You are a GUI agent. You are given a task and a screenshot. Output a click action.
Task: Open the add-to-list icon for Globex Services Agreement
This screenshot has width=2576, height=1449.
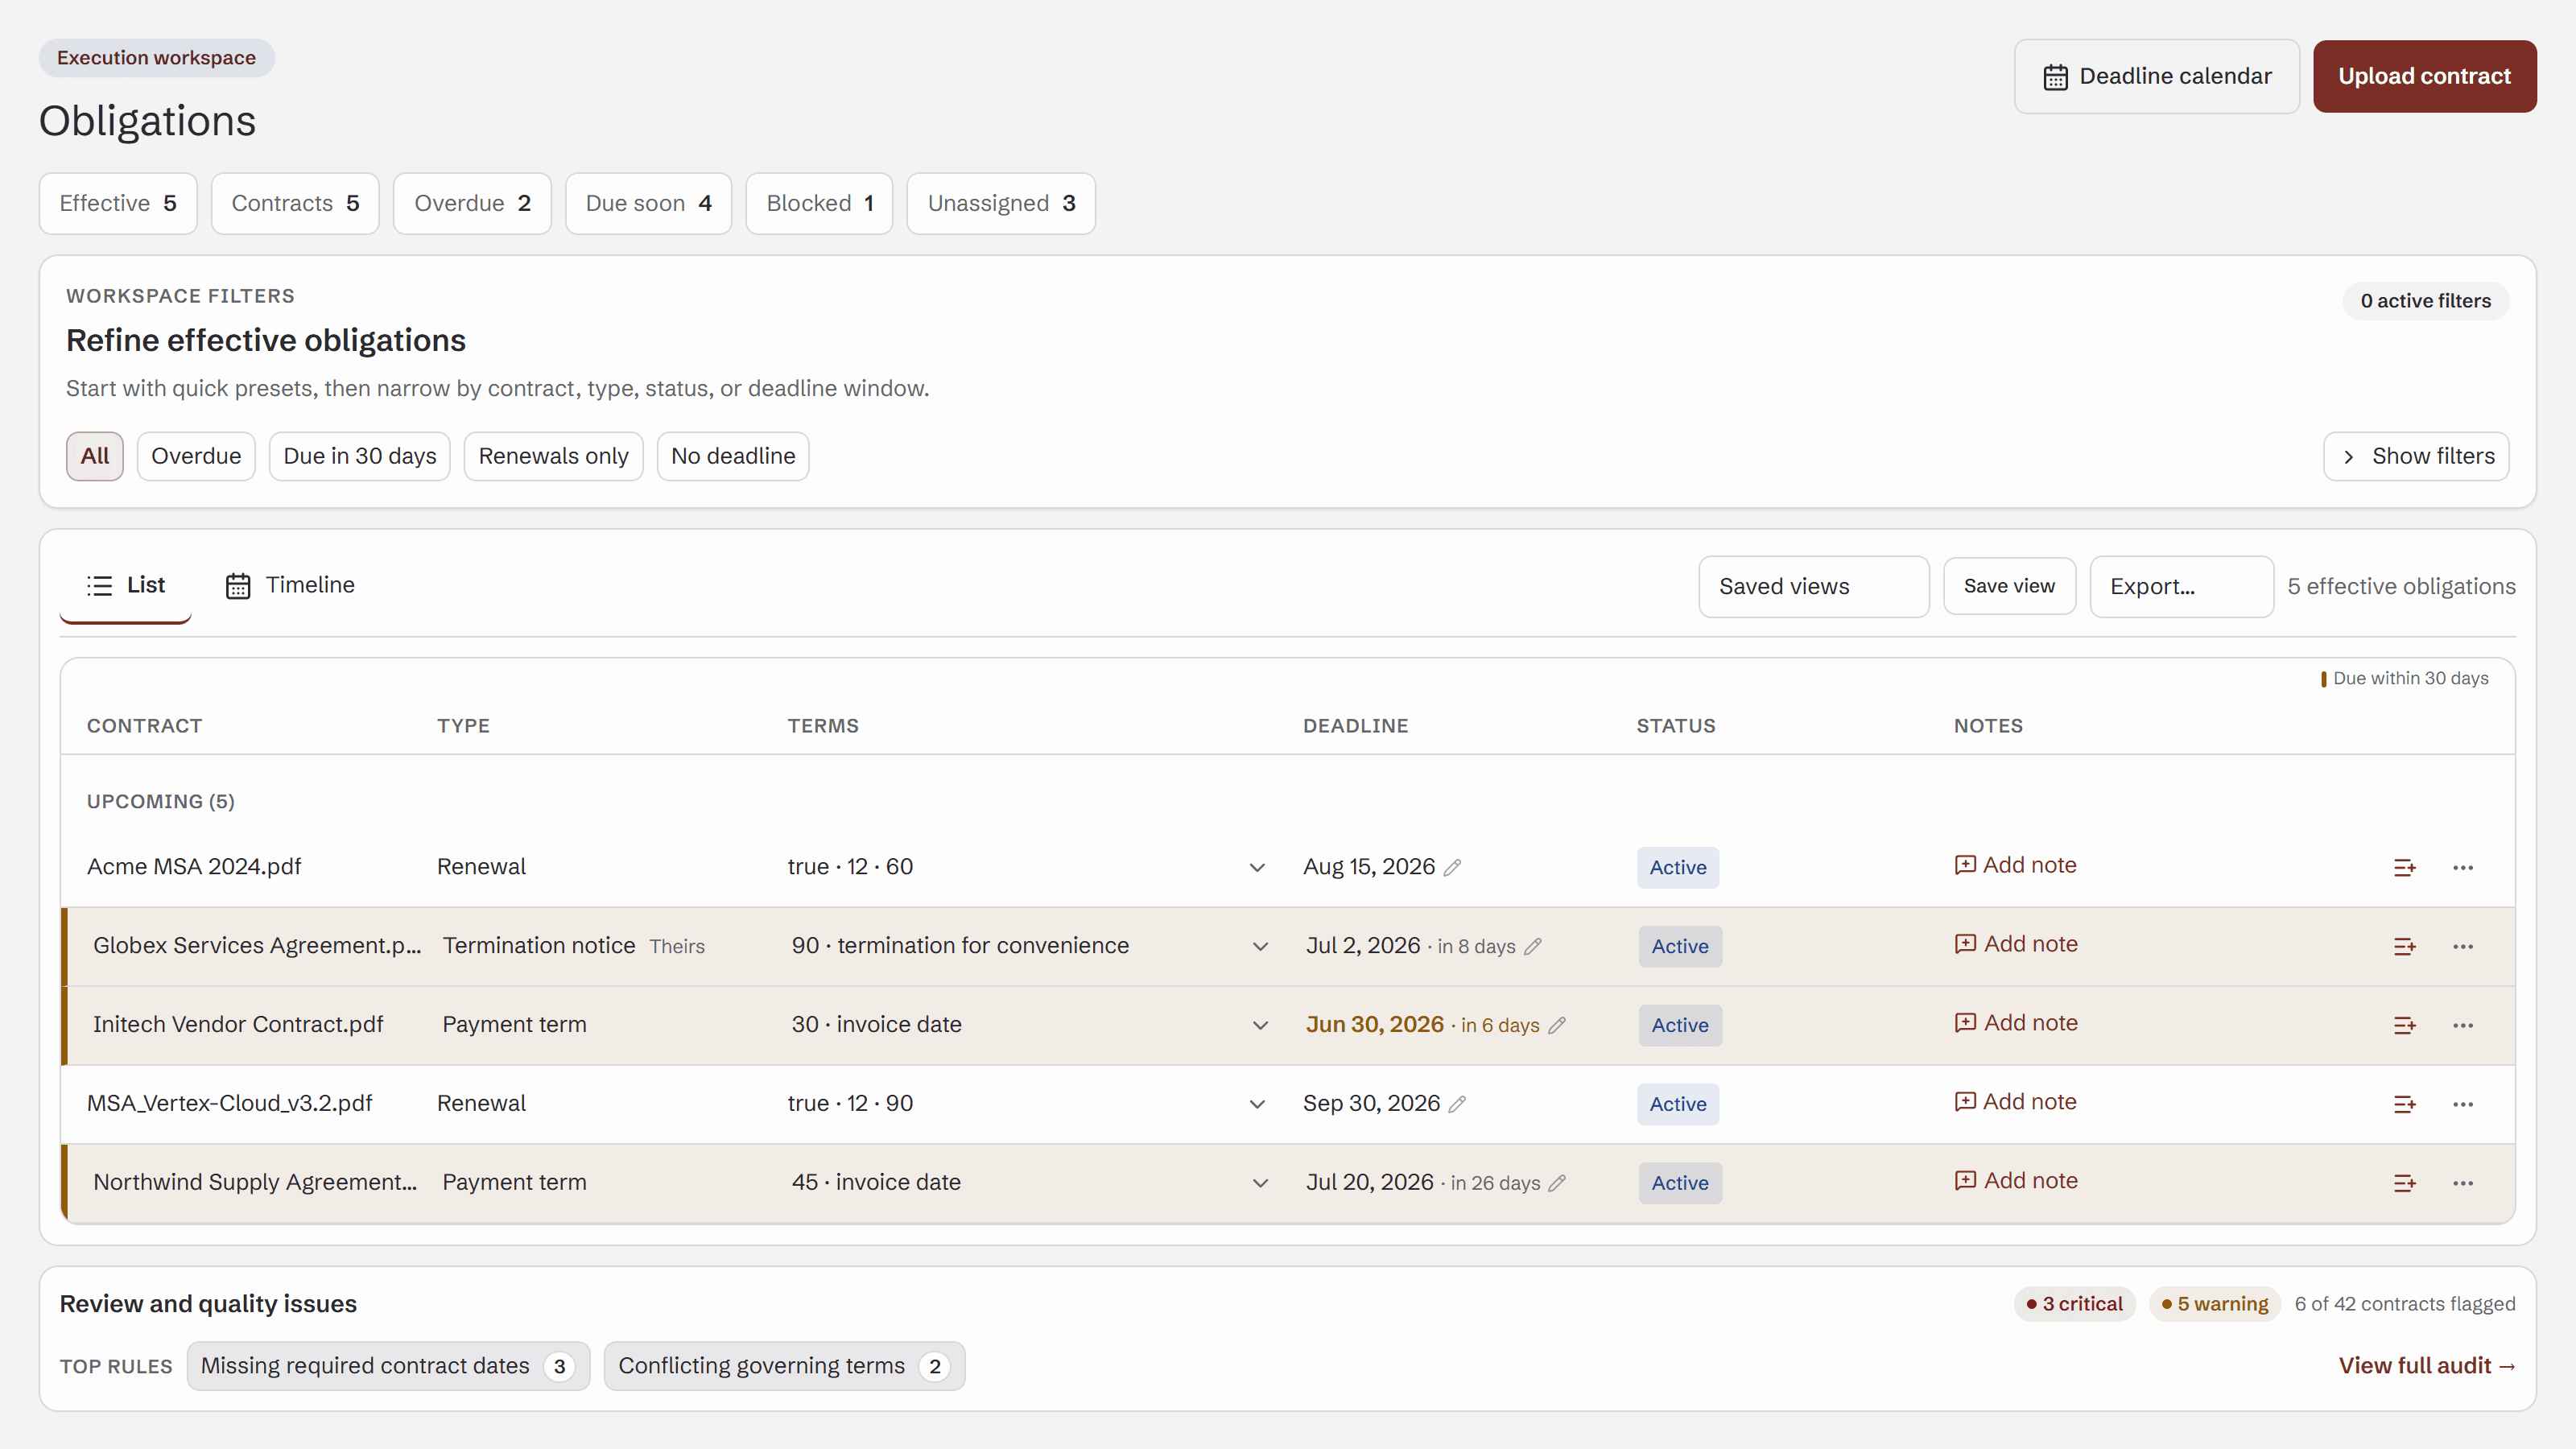[x=2404, y=946]
